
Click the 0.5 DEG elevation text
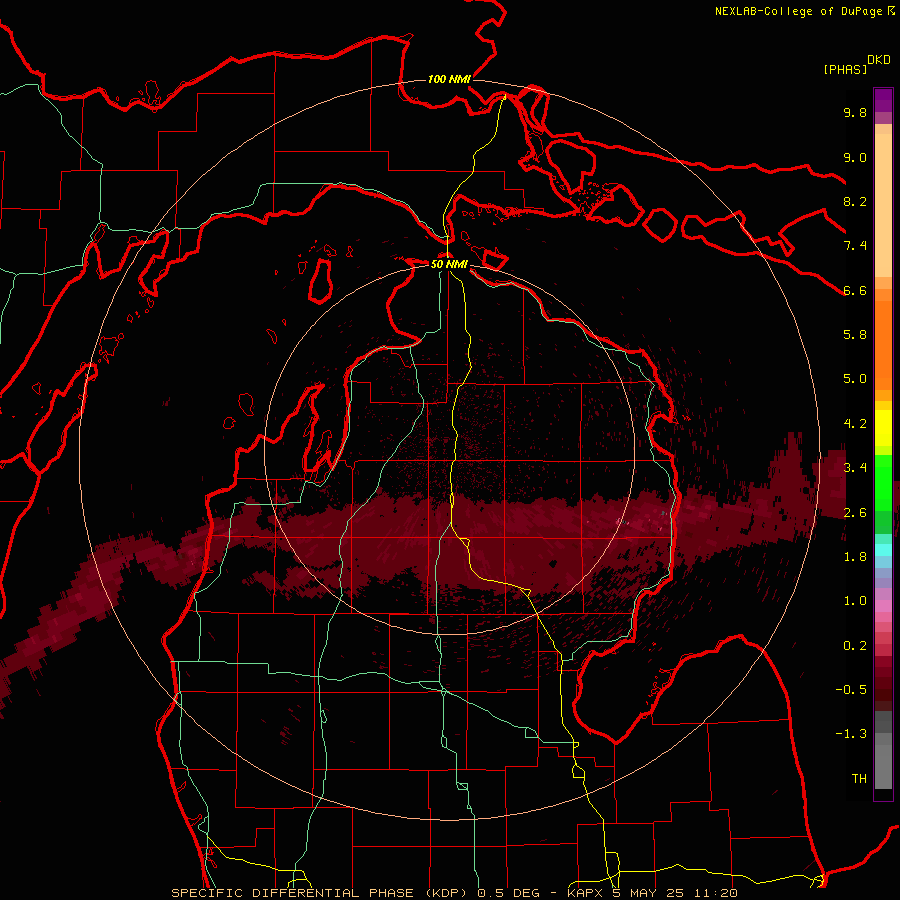509,893
